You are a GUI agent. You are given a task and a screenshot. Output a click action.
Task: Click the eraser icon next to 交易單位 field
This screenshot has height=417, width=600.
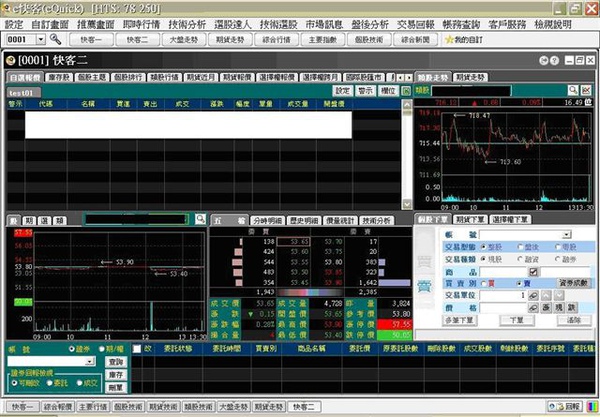(533, 296)
